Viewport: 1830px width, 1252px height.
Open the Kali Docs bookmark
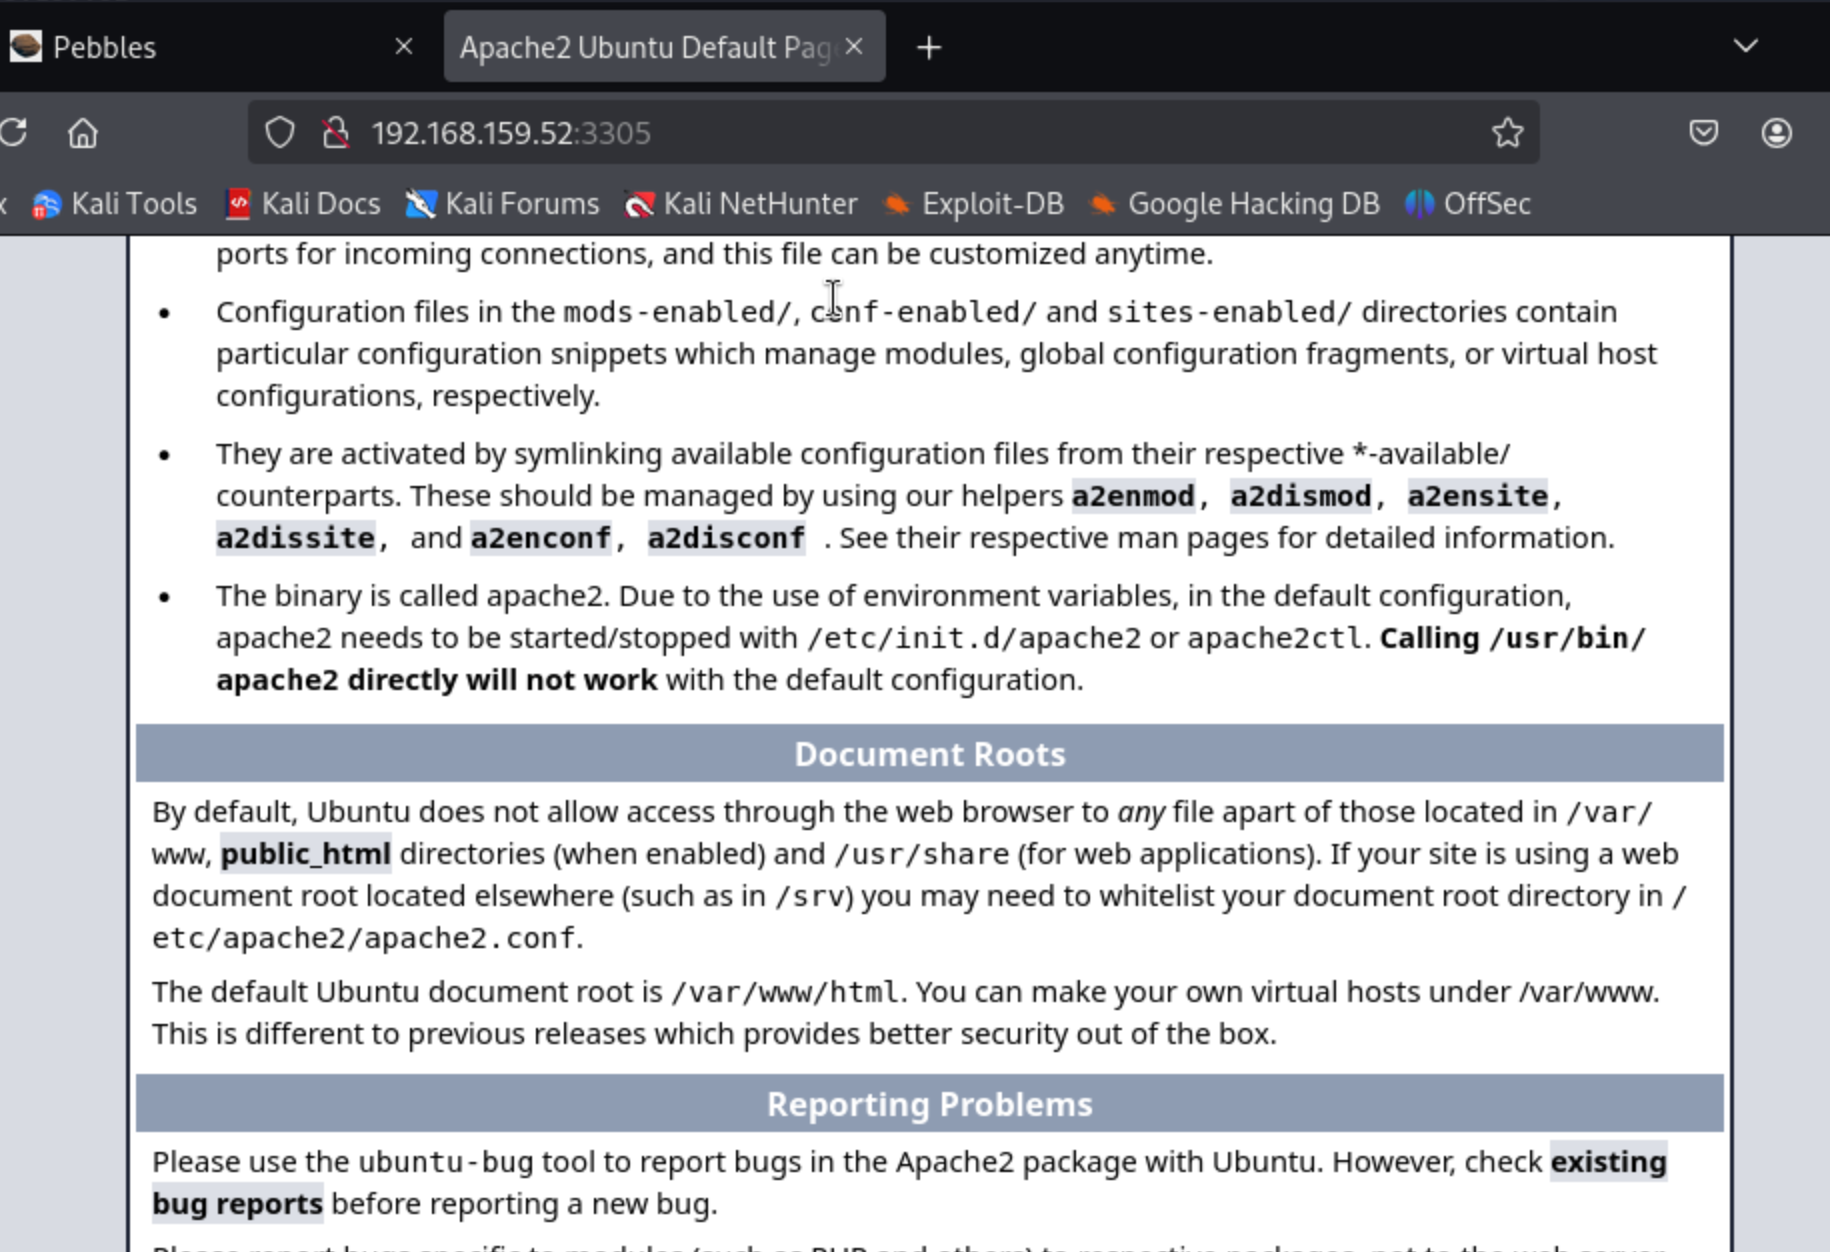303,204
